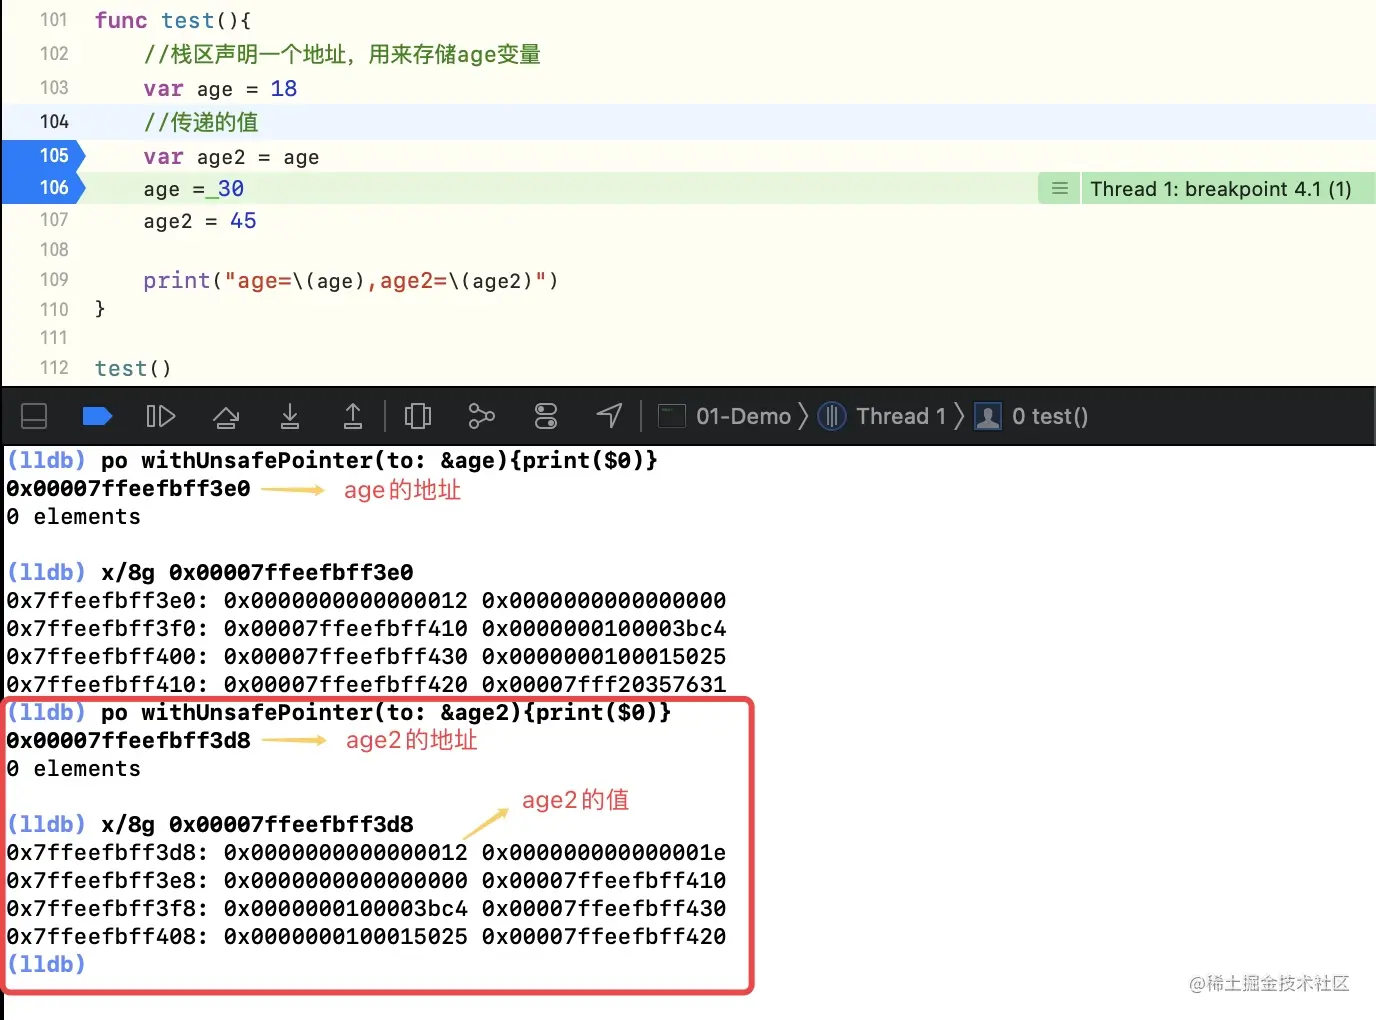The image size is (1376, 1020).
Task: Click the Thread 1: breakpoint 4.1 annotation
Action: (1220, 189)
